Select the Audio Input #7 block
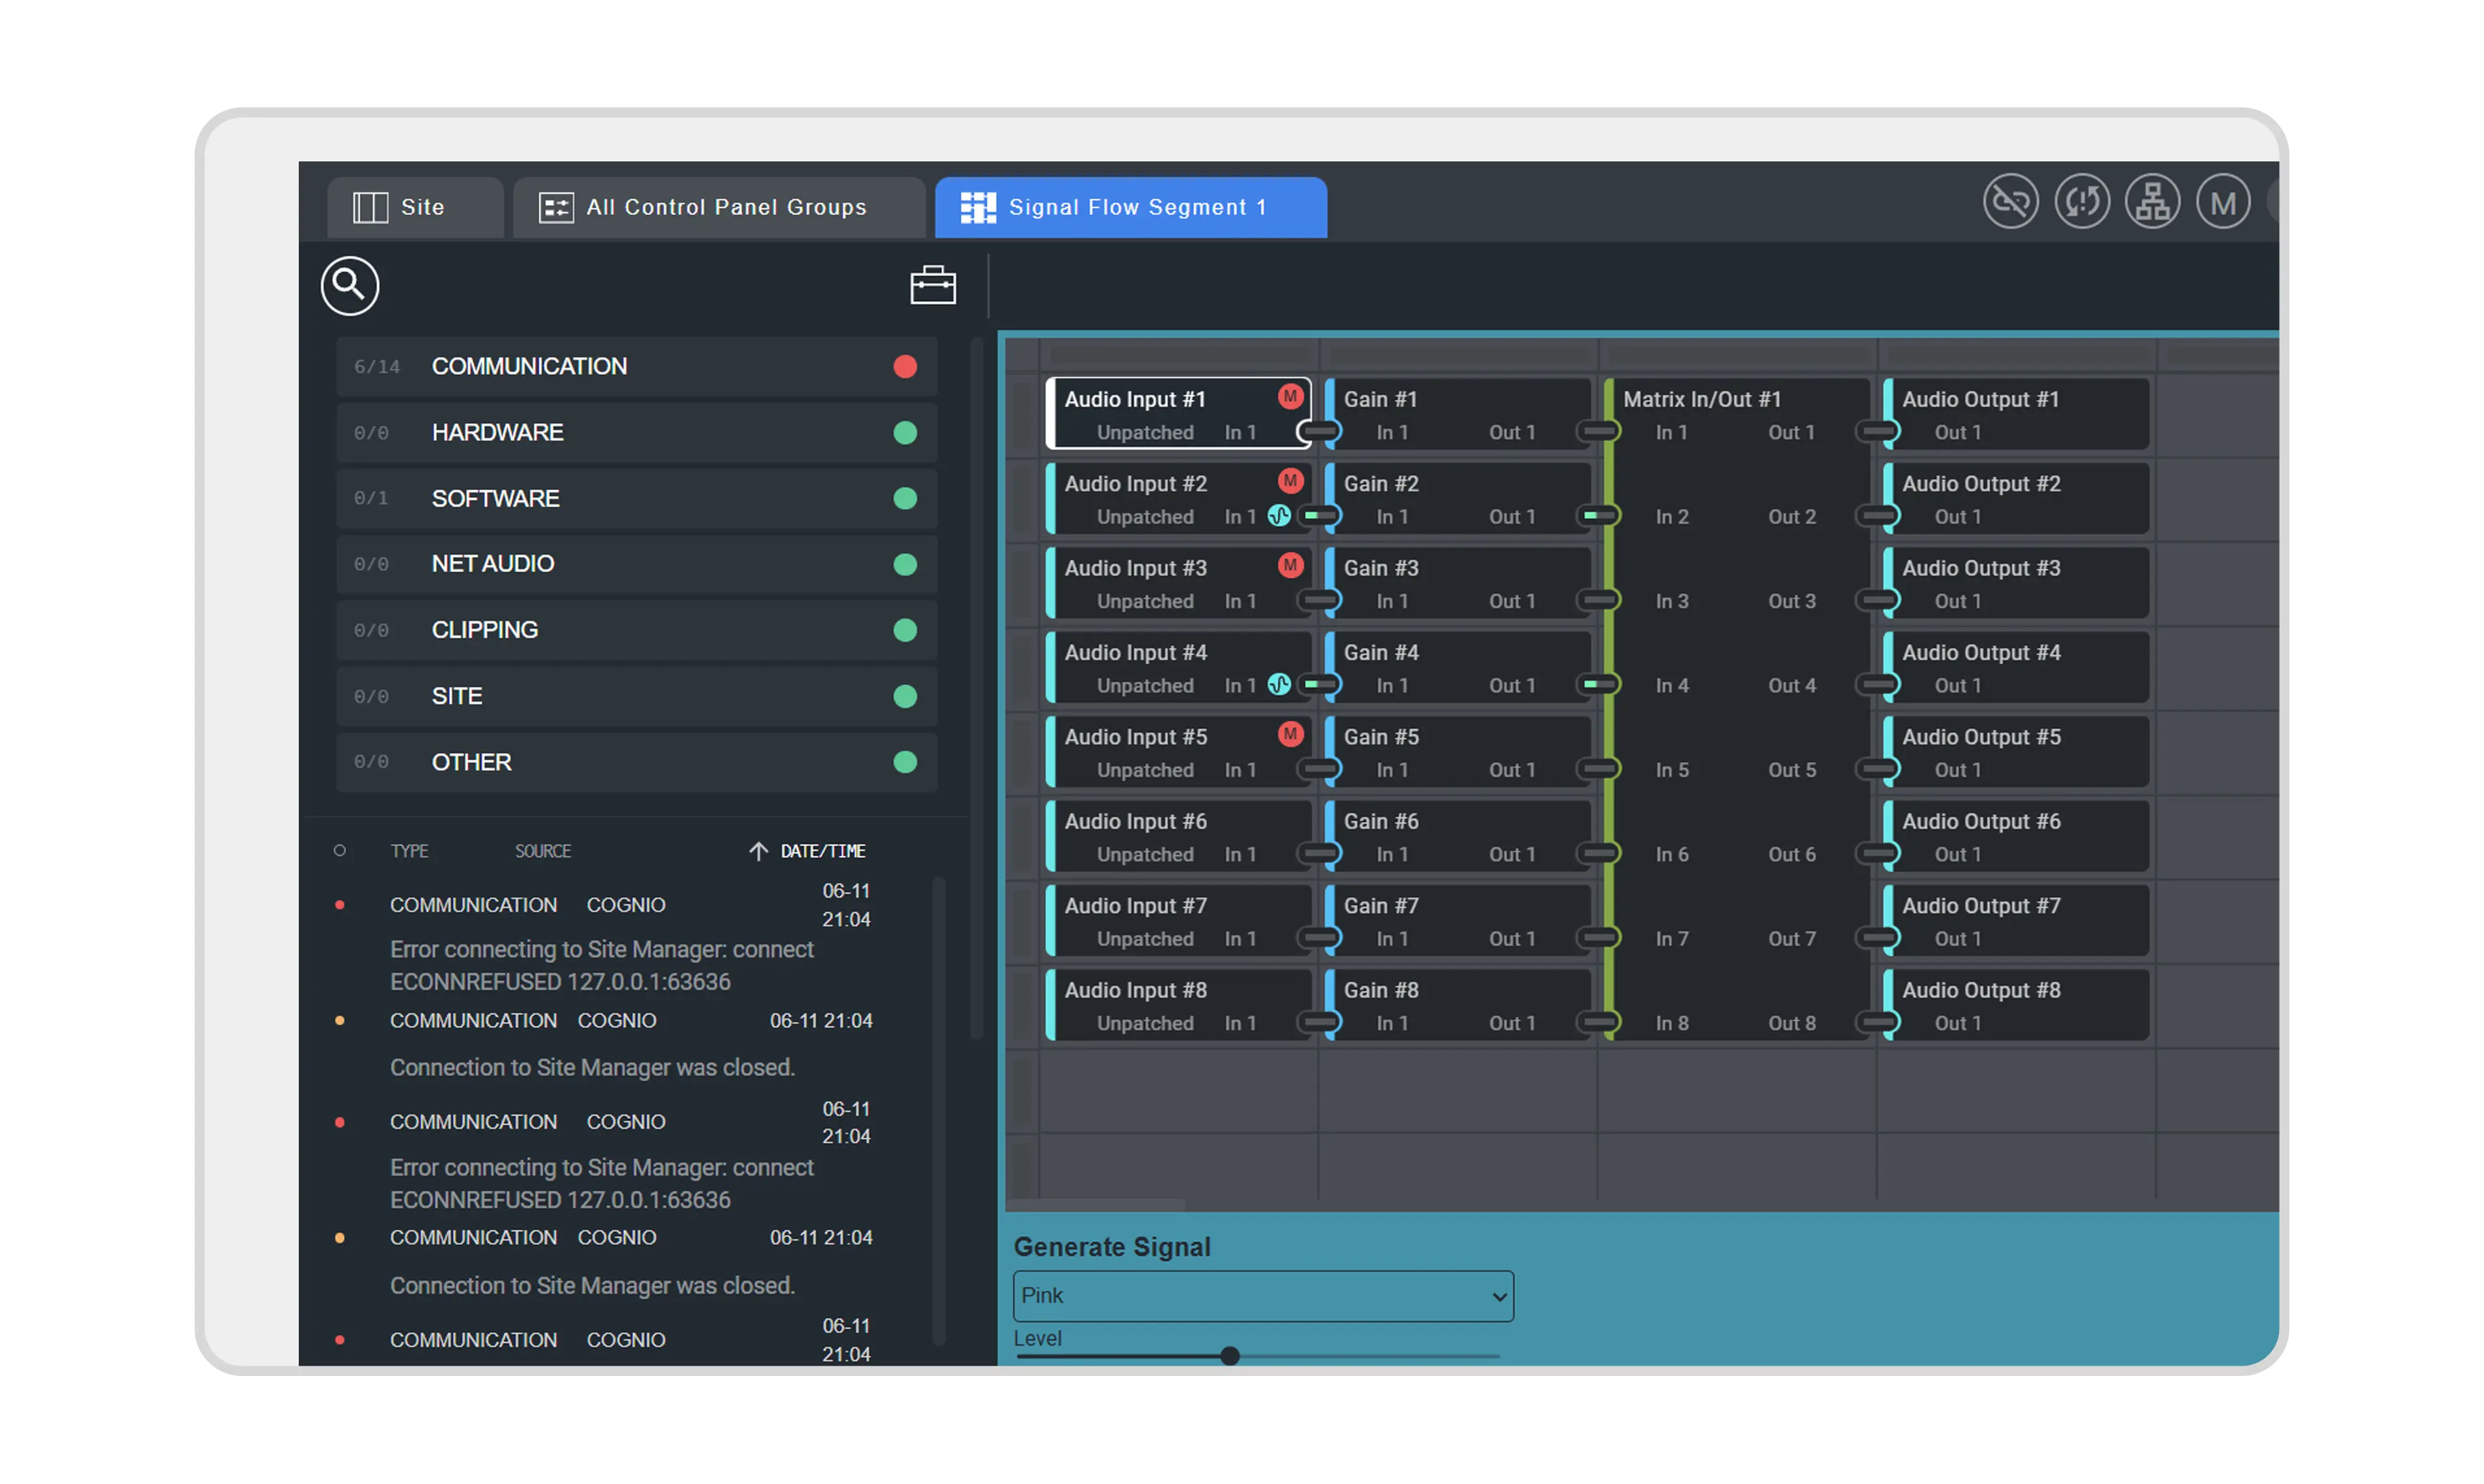This screenshot has width=2484, height=1484. click(x=1178, y=921)
